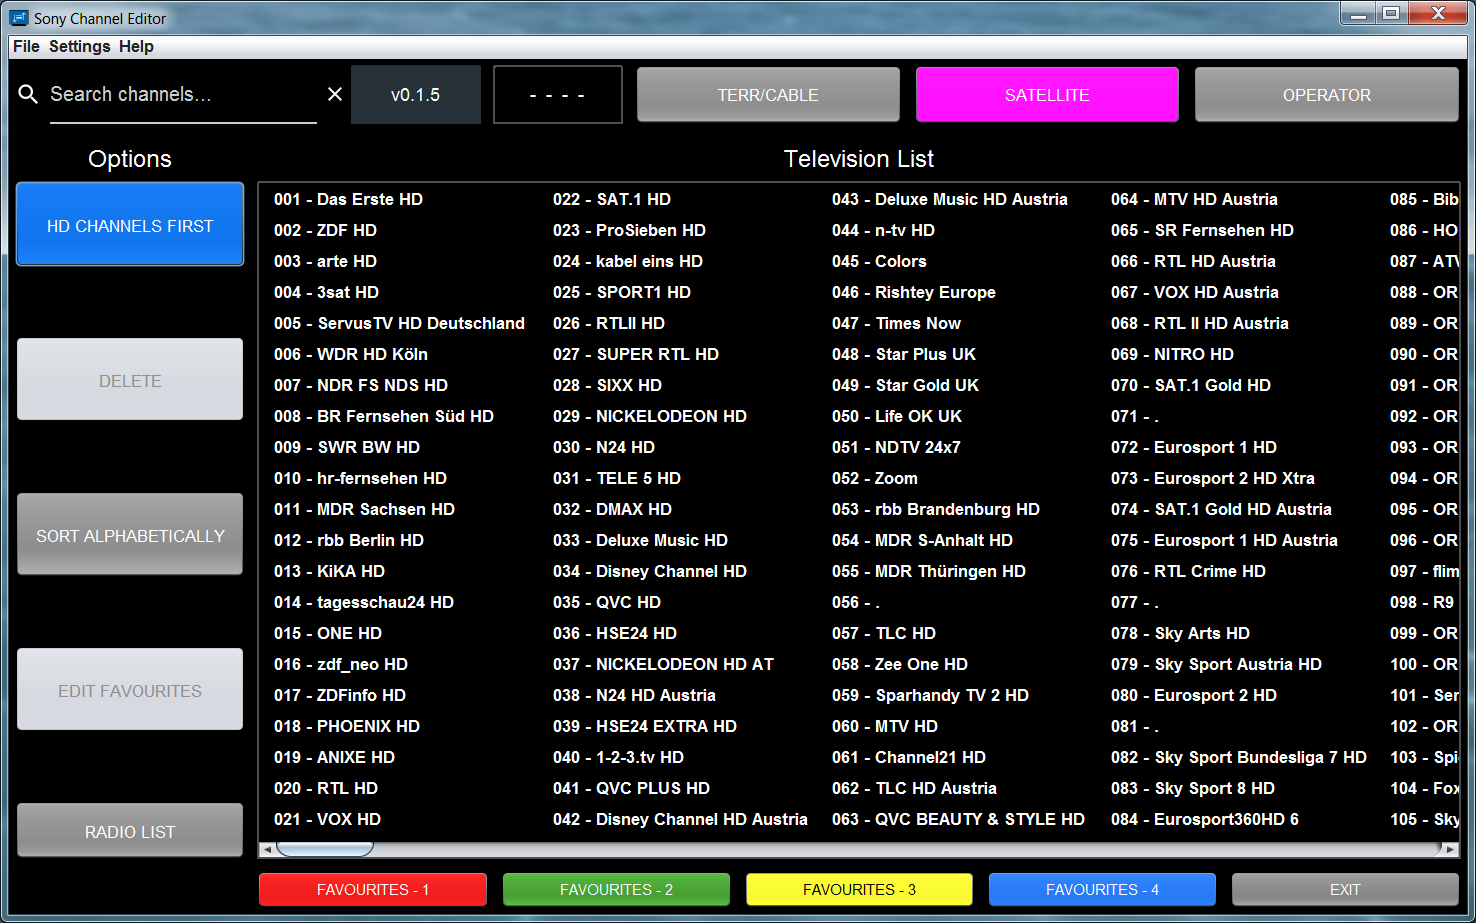This screenshot has width=1476, height=923.
Task: Click the magnifying glass search icon
Action: (28, 94)
